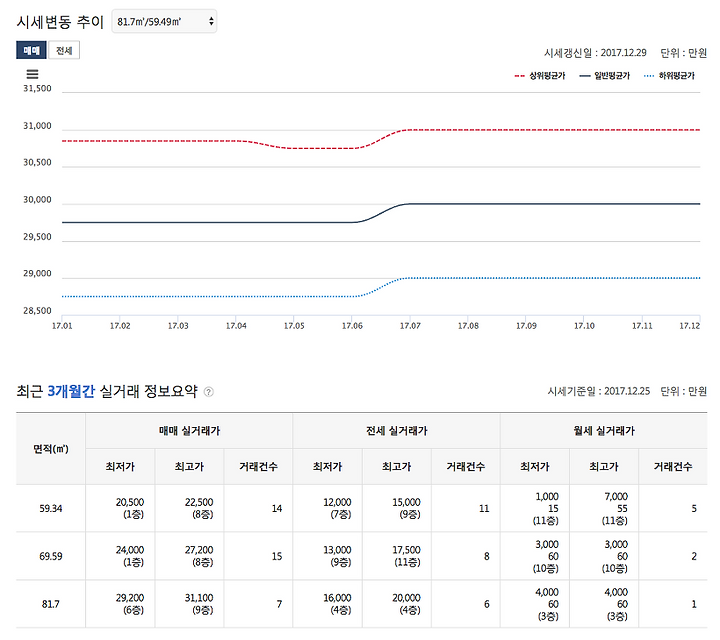The height and width of the screenshot is (640, 720).
Task: Click the 16,000 (4층) jeonse cell
Action: 328,604
